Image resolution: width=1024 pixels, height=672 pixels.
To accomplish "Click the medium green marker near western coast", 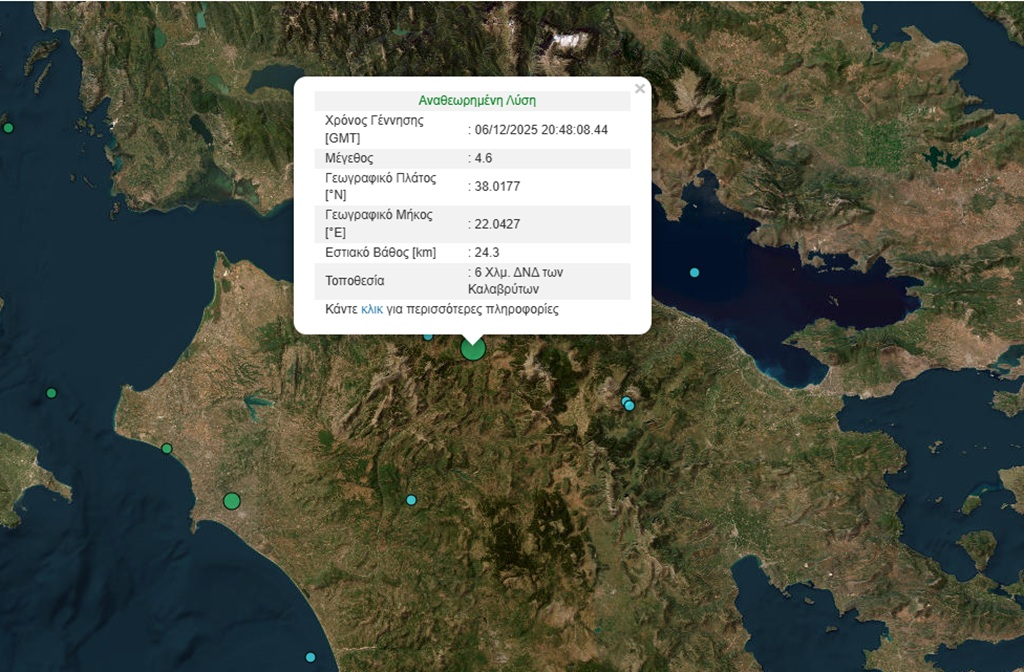I will click(x=232, y=500).
